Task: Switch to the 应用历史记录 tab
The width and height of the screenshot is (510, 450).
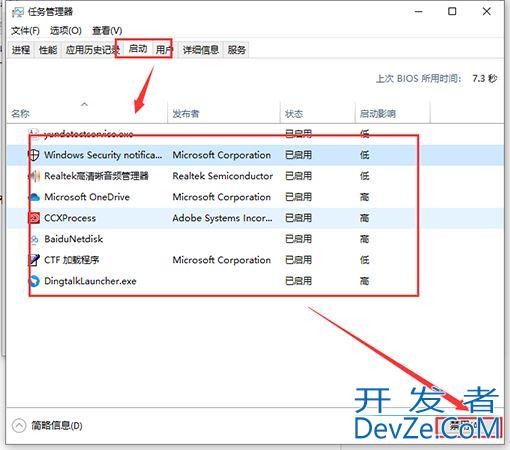Action: click(92, 50)
